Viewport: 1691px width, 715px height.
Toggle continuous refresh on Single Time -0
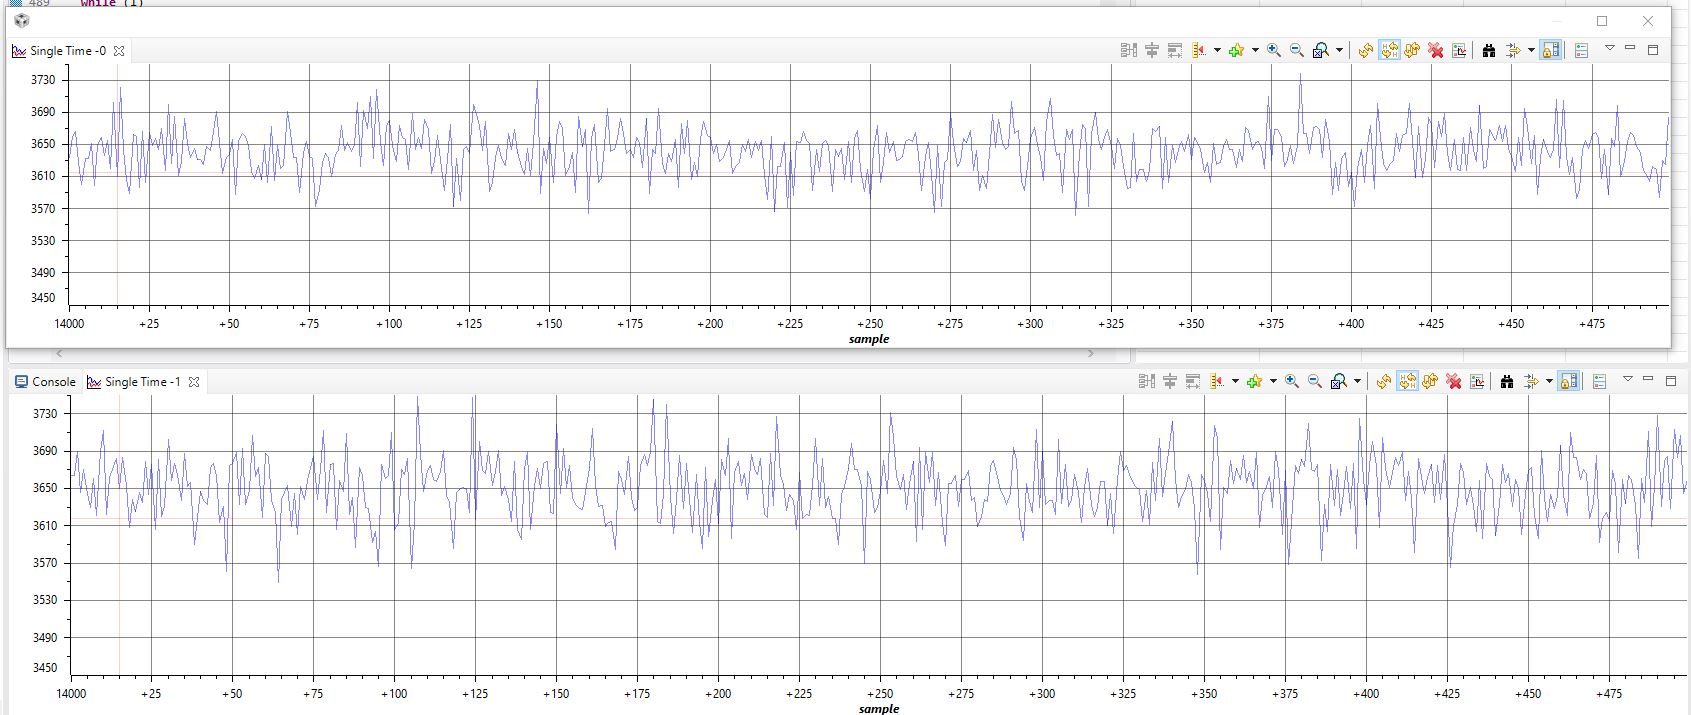click(1389, 50)
